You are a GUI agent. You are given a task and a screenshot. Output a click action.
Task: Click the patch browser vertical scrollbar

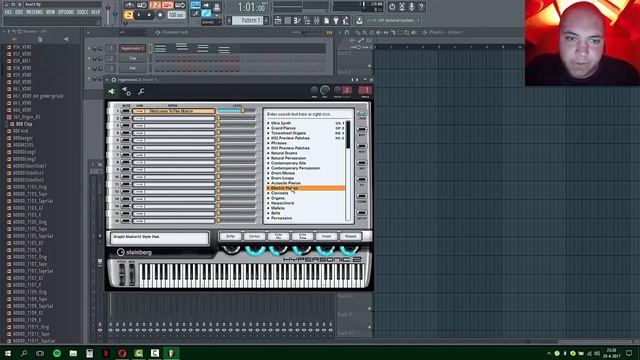pyautogui.click(x=348, y=171)
